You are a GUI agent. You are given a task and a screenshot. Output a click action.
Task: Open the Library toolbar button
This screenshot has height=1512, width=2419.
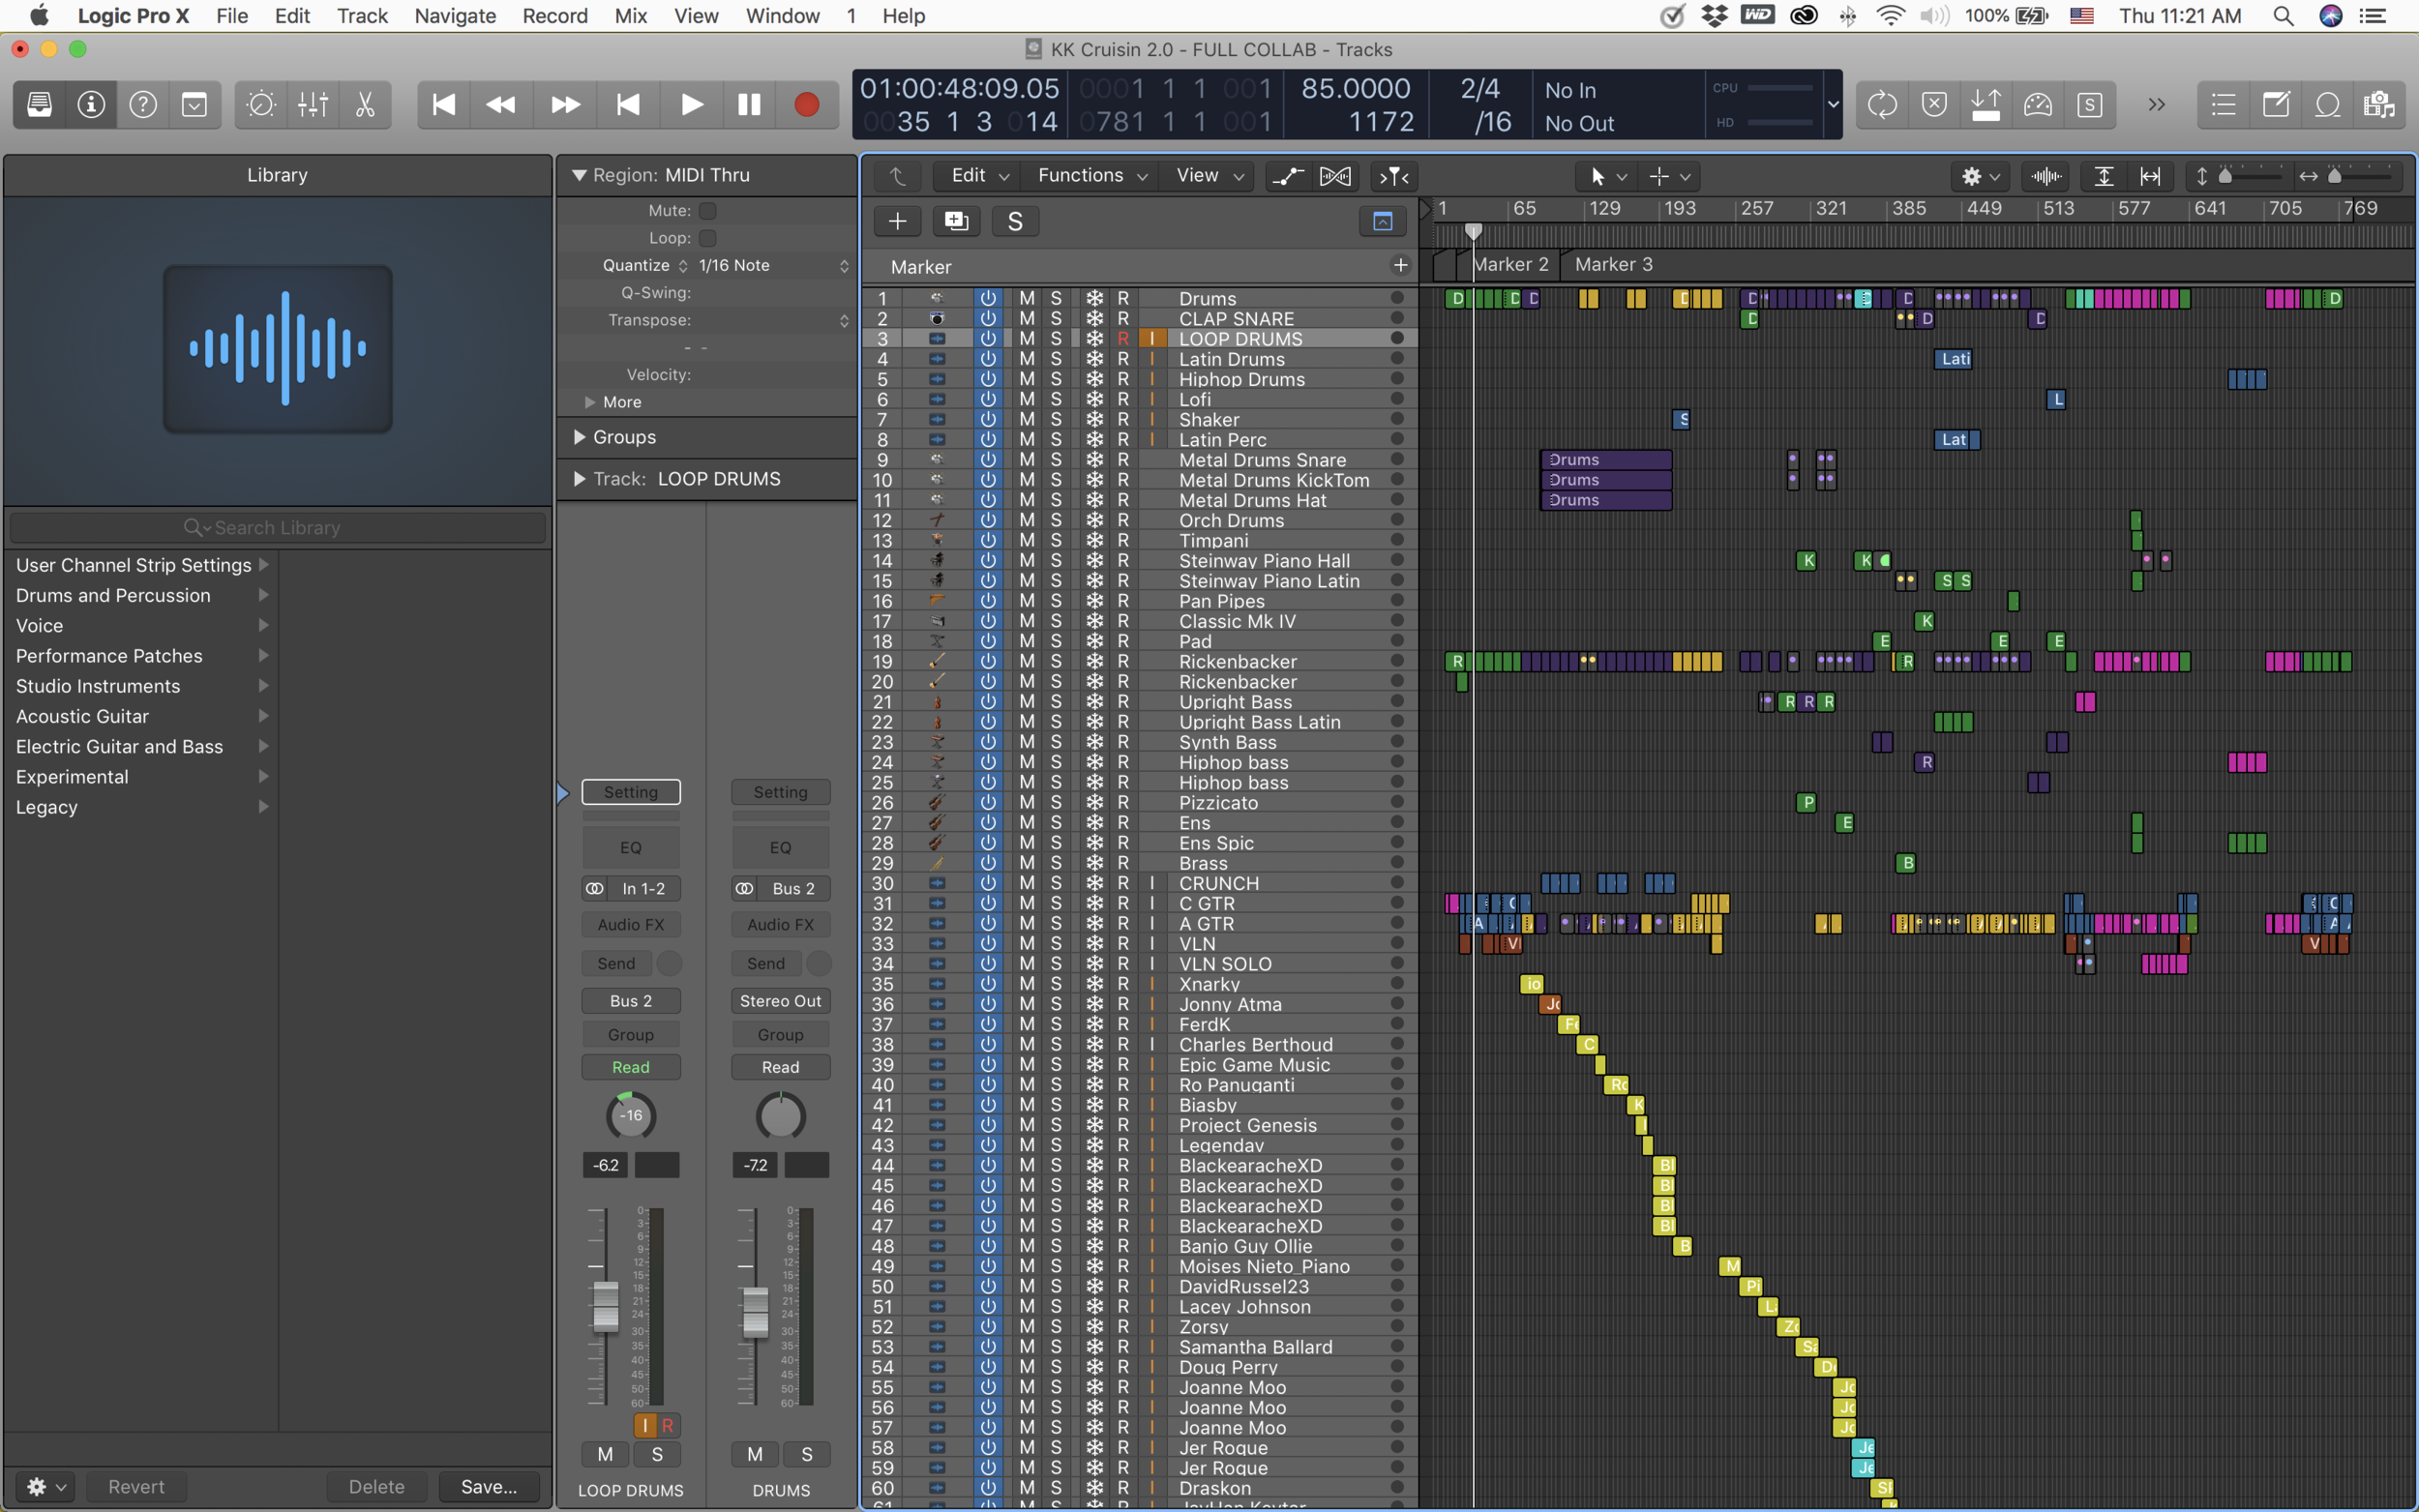(40, 105)
